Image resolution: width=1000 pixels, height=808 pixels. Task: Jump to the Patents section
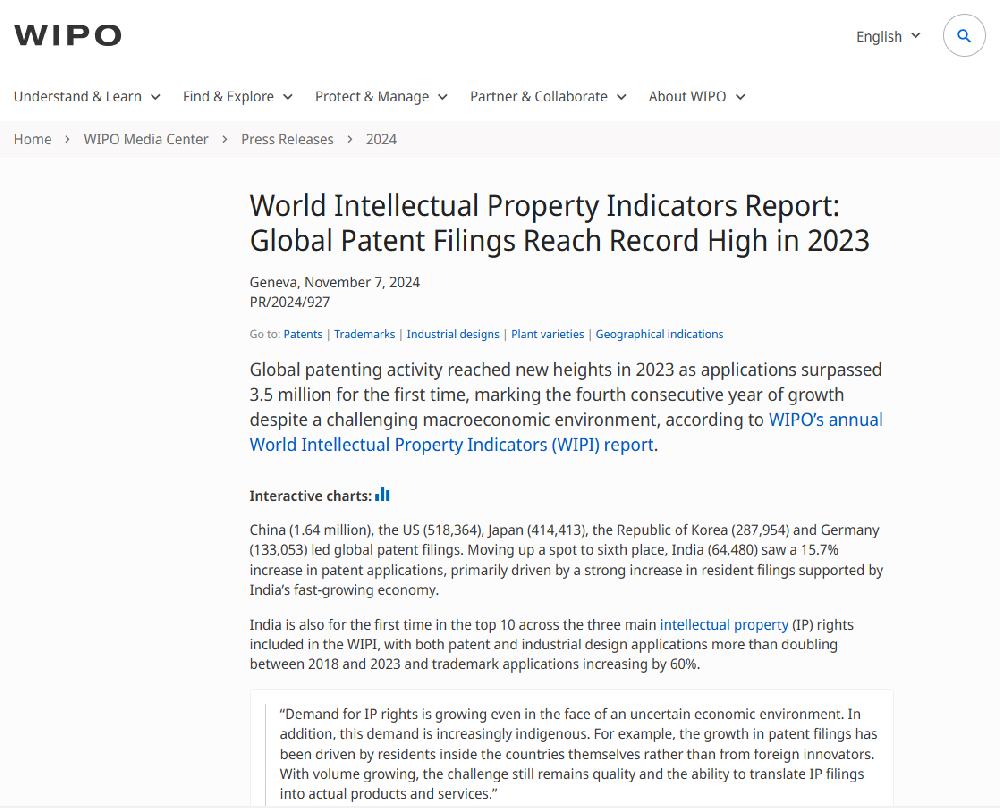303,334
